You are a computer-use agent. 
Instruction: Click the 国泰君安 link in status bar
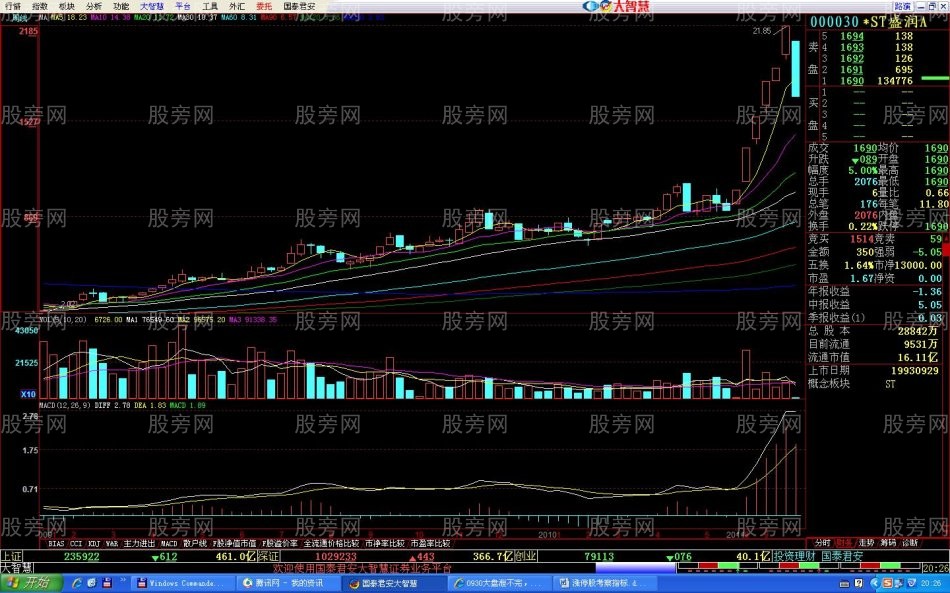pos(842,556)
